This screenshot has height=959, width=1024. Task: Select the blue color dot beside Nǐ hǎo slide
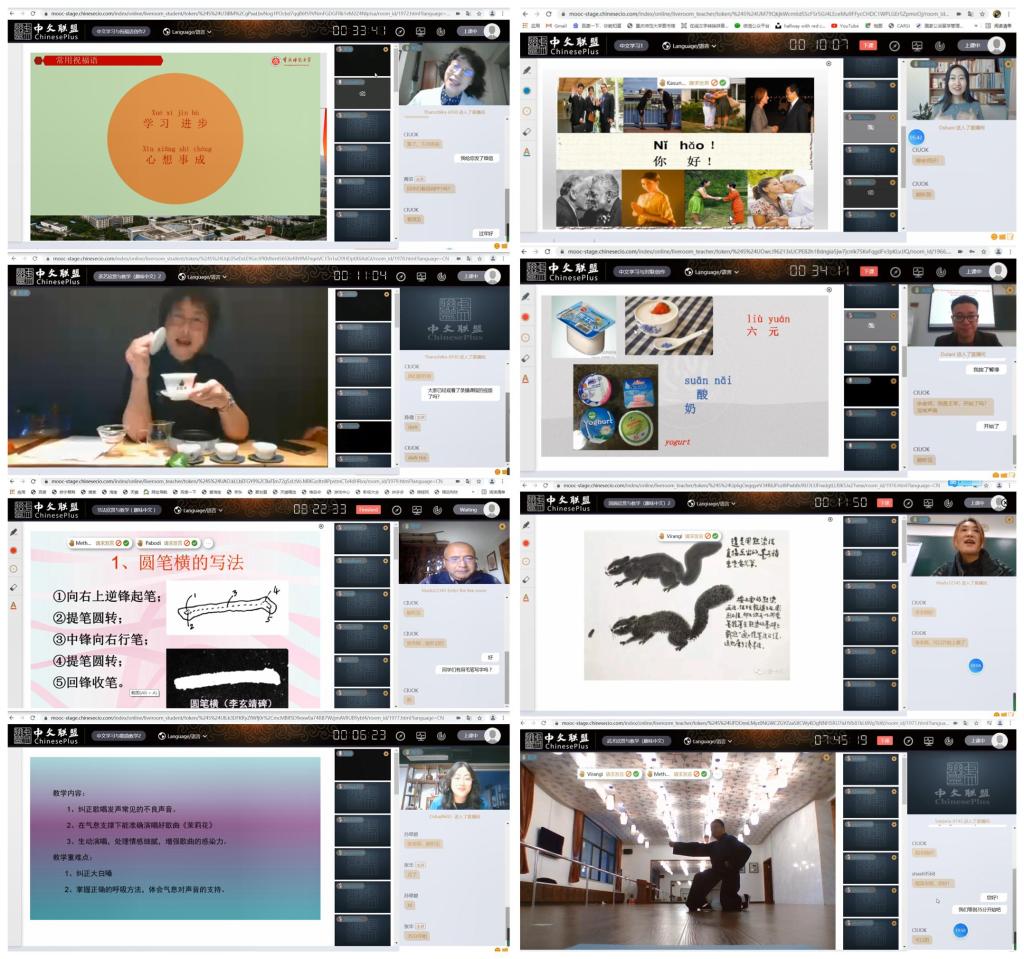[527, 91]
